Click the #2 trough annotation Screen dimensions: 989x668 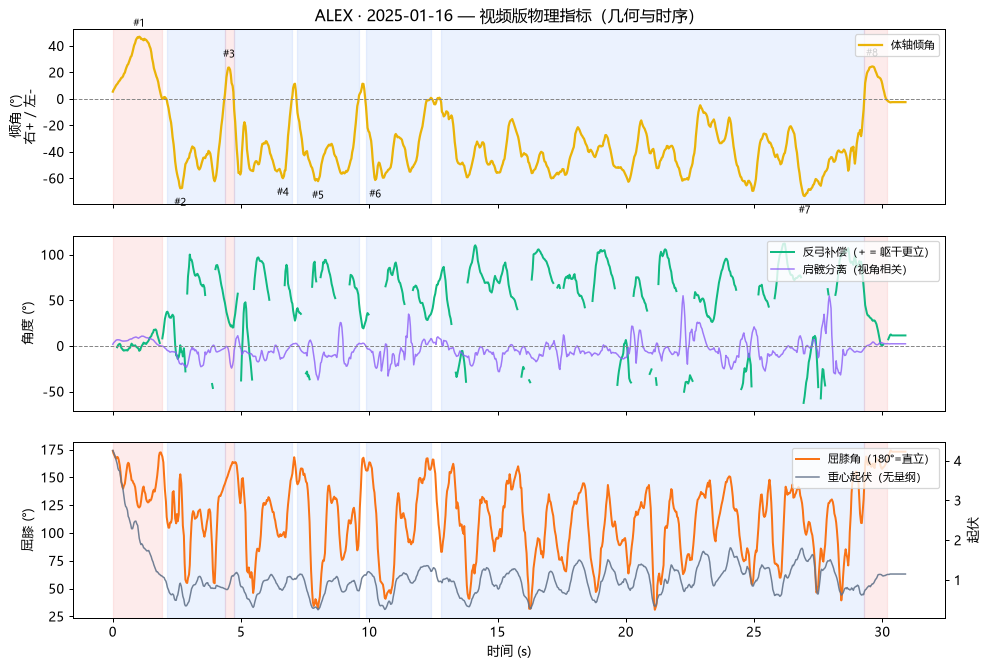[180, 202]
